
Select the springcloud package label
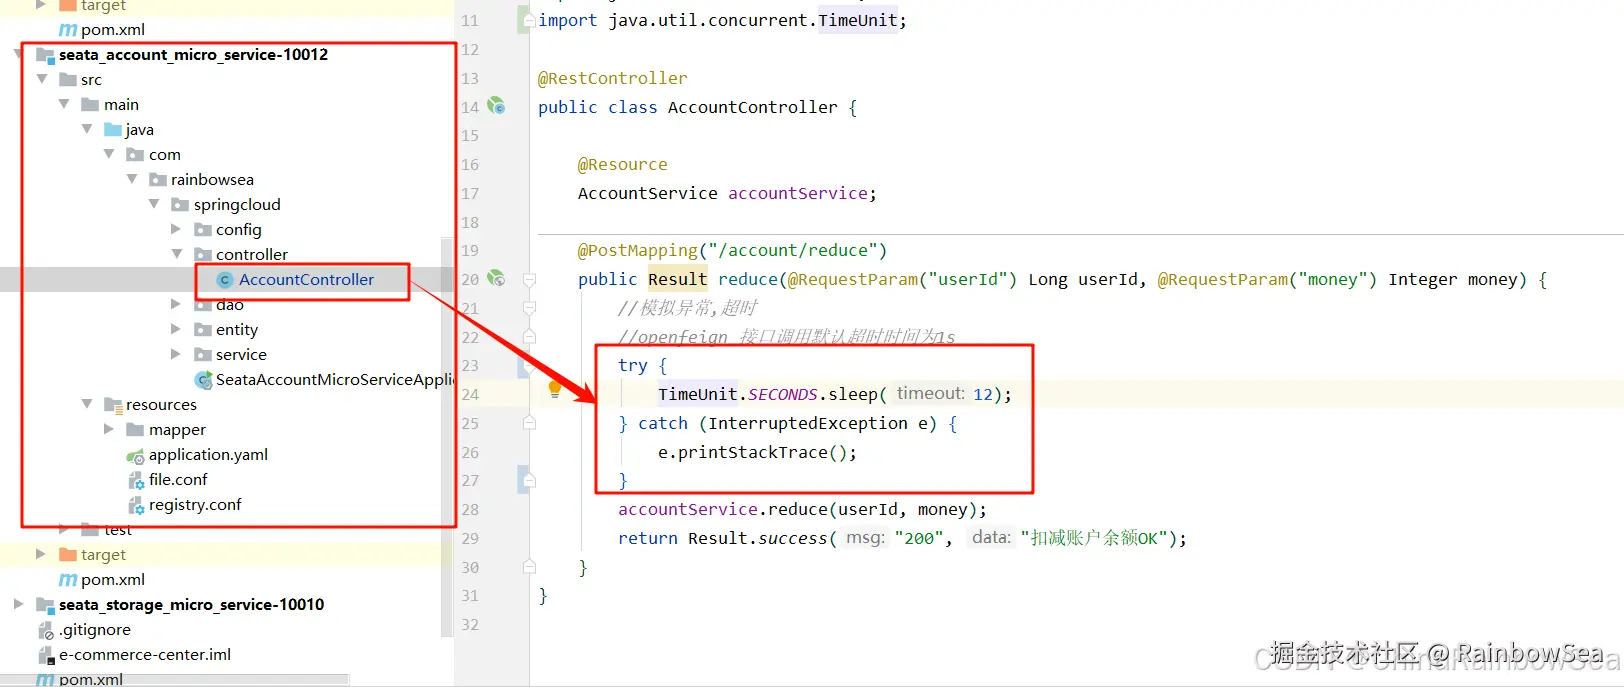coord(237,205)
